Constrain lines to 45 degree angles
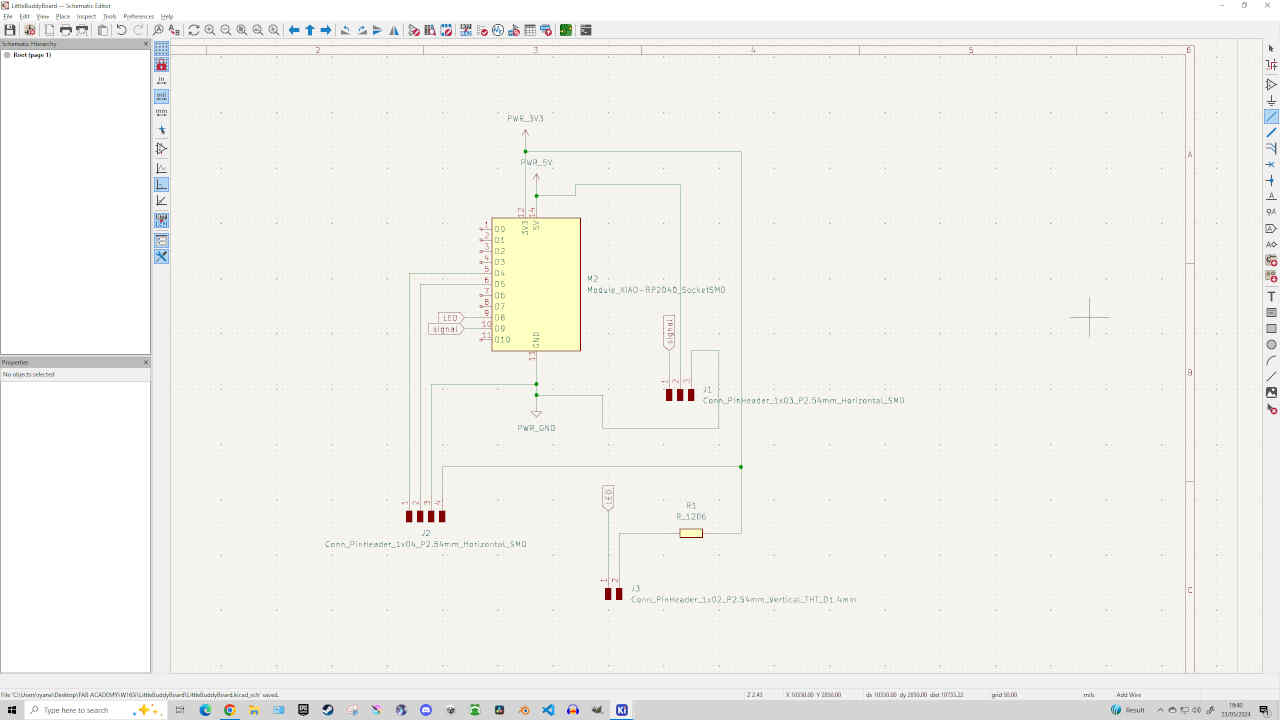 pyautogui.click(x=161, y=200)
